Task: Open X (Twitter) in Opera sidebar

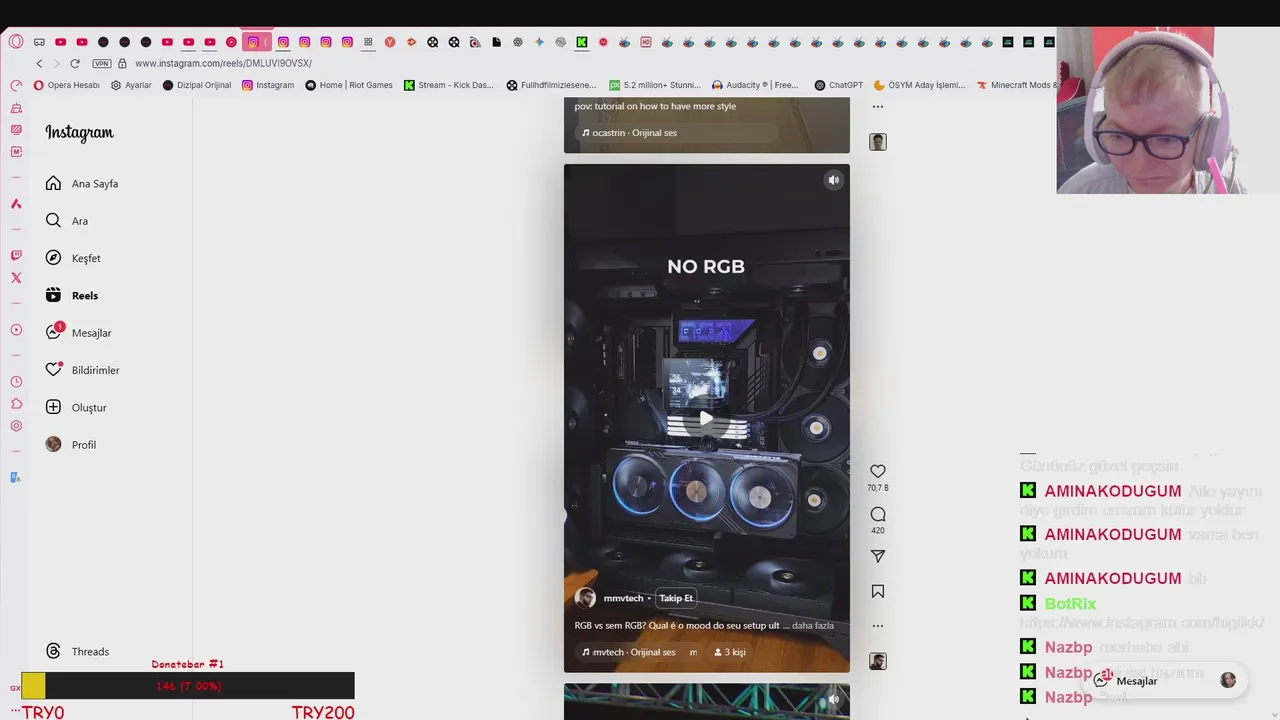Action: [16, 278]
